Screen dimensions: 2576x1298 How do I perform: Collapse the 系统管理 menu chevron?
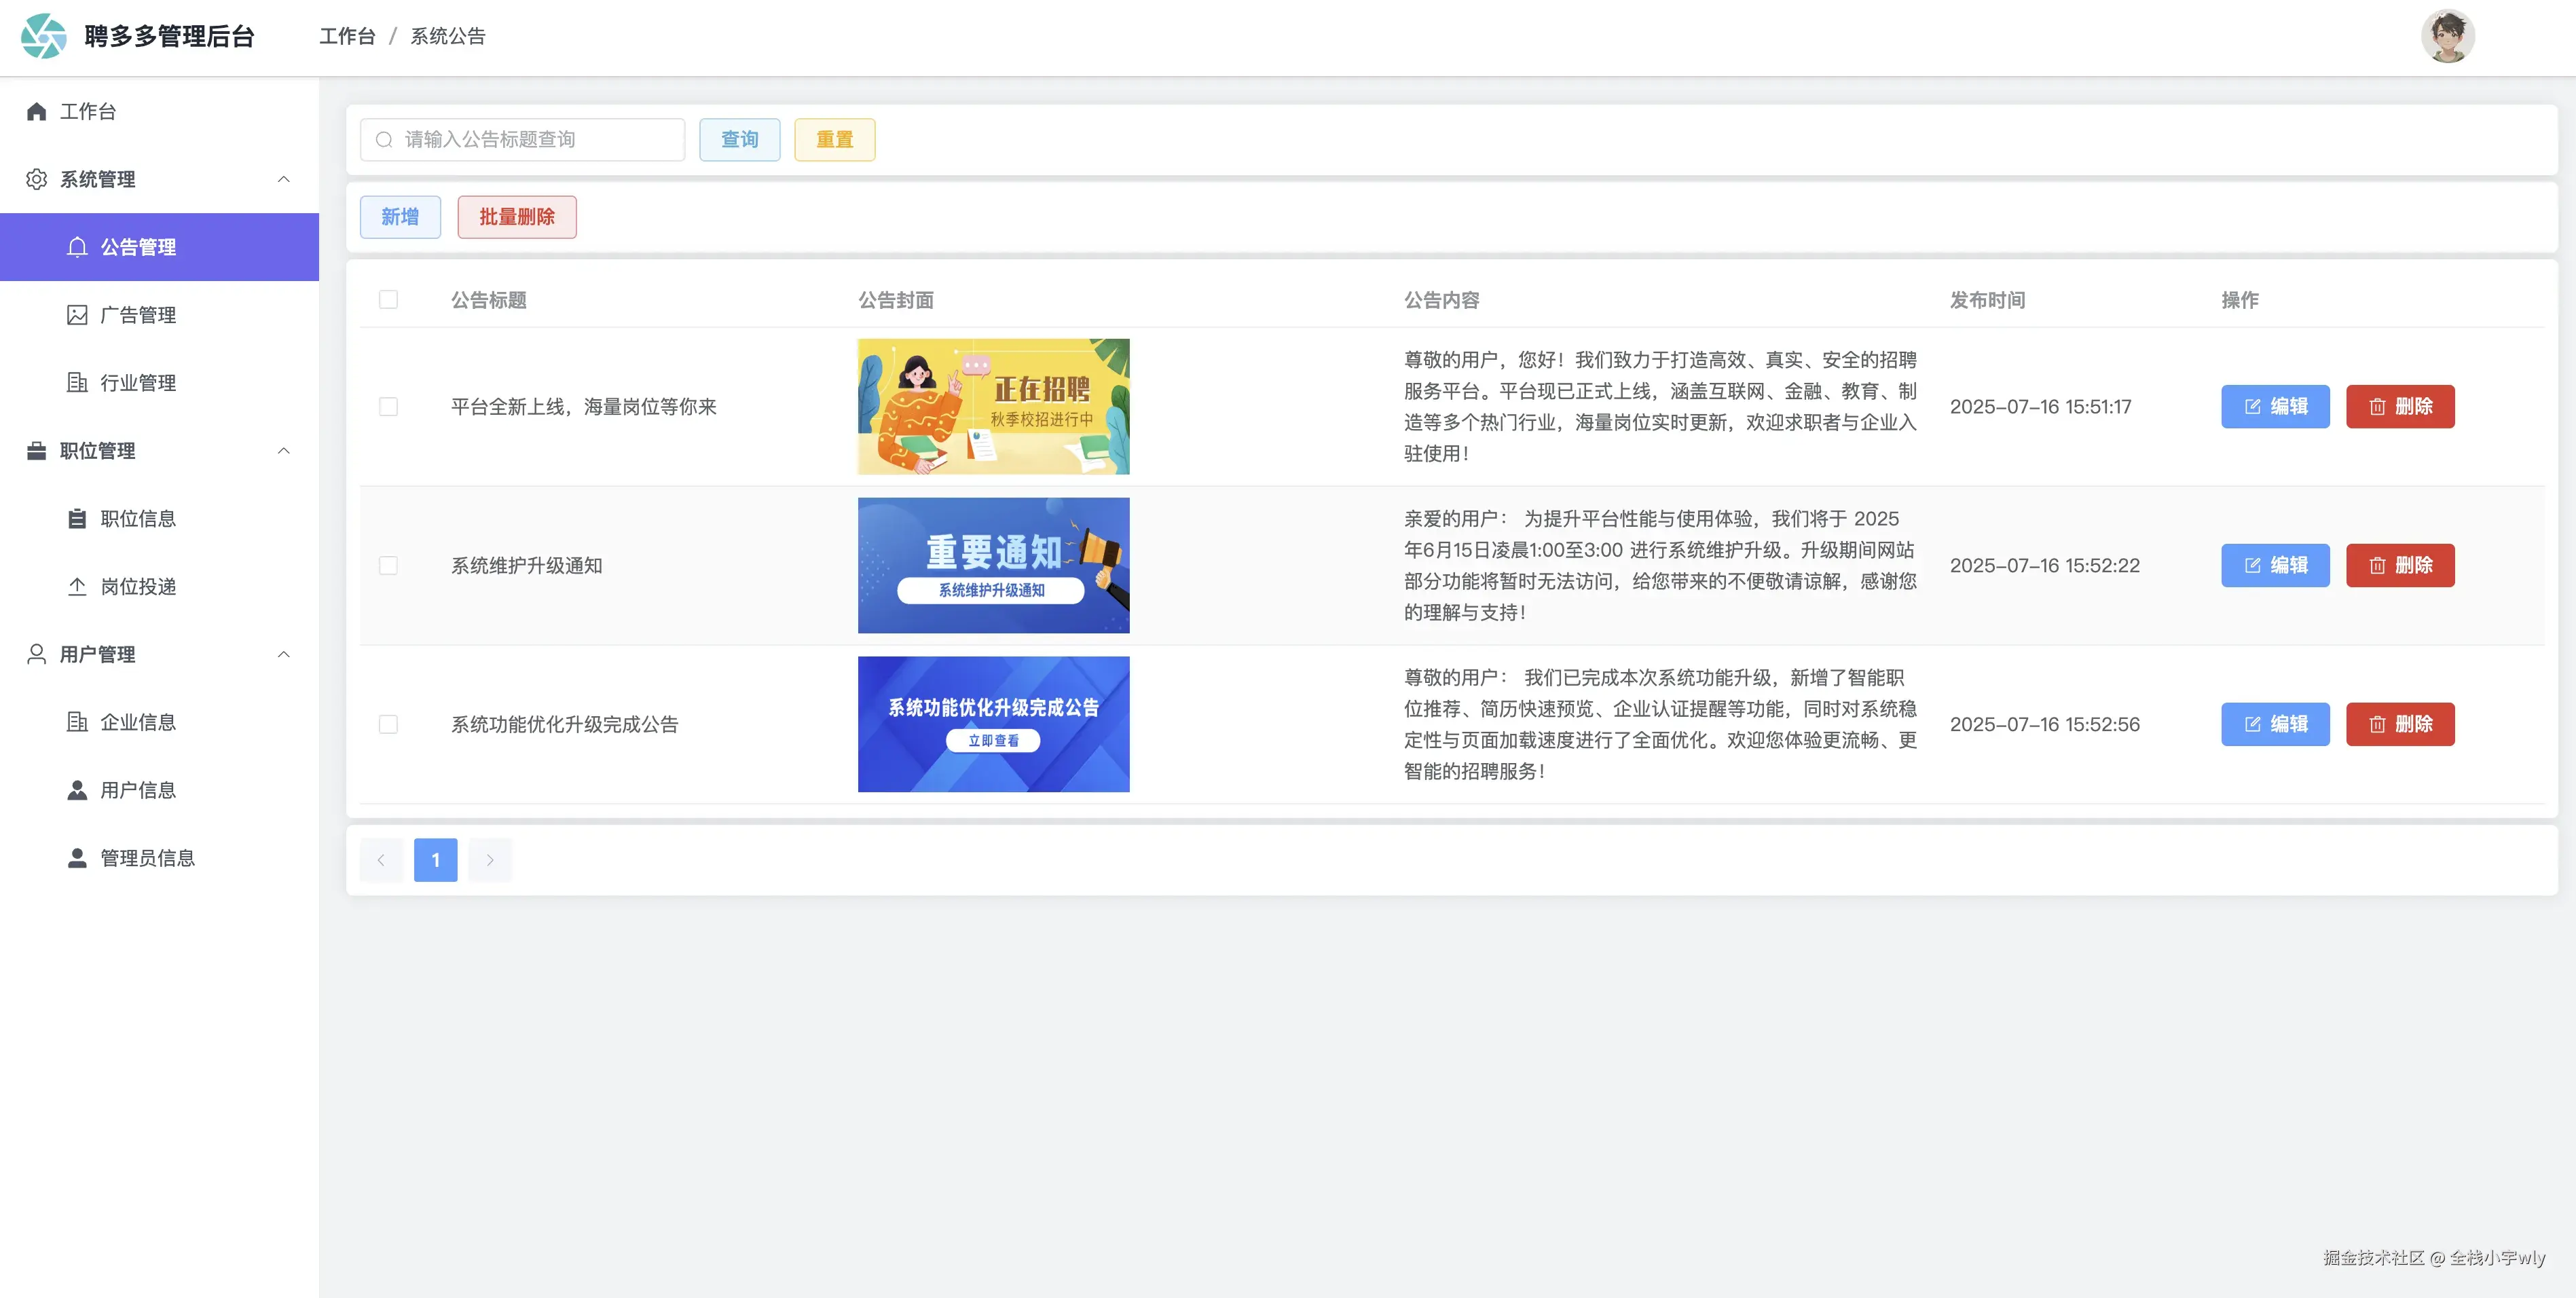click(x=284, y=179)
